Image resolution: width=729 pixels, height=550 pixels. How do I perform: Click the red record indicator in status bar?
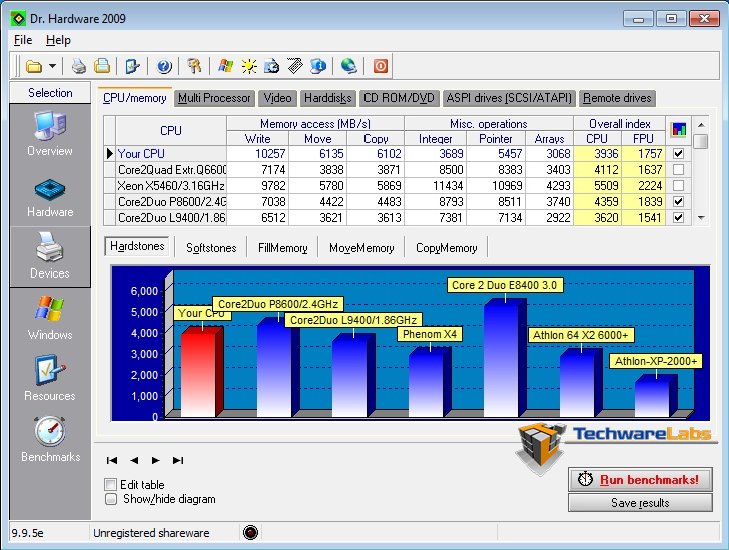click(x=250, y=532)
